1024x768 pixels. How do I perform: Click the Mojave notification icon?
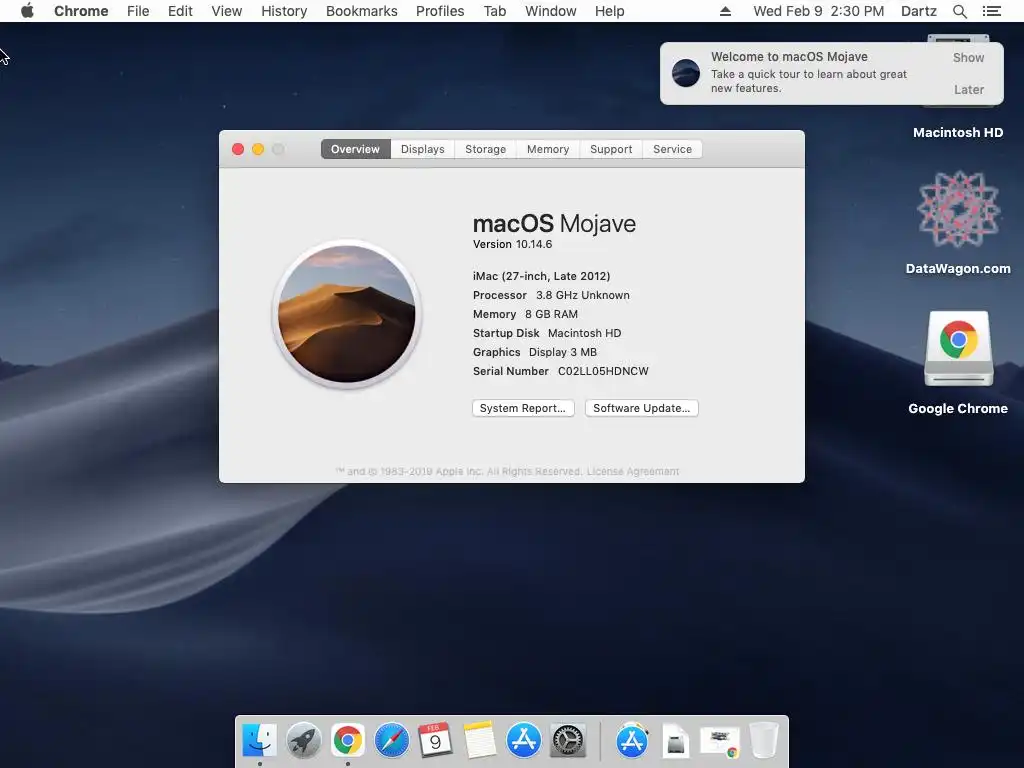coord(686,72)
